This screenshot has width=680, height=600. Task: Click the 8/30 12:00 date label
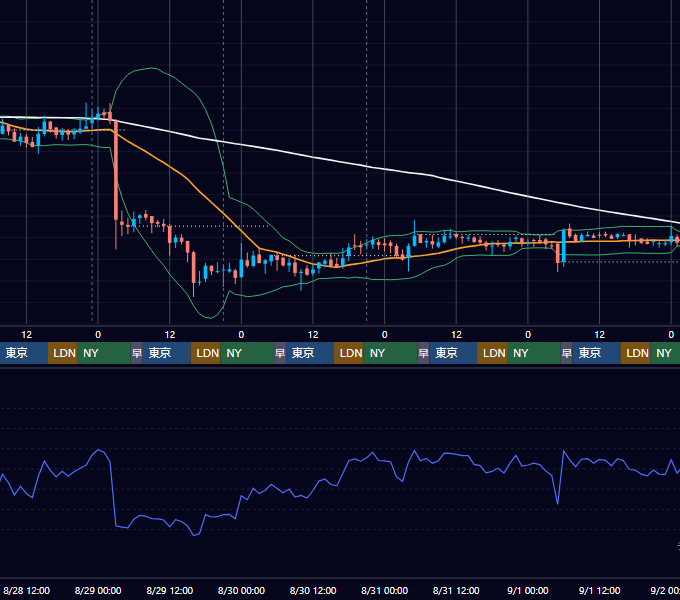tap(313, 590)
